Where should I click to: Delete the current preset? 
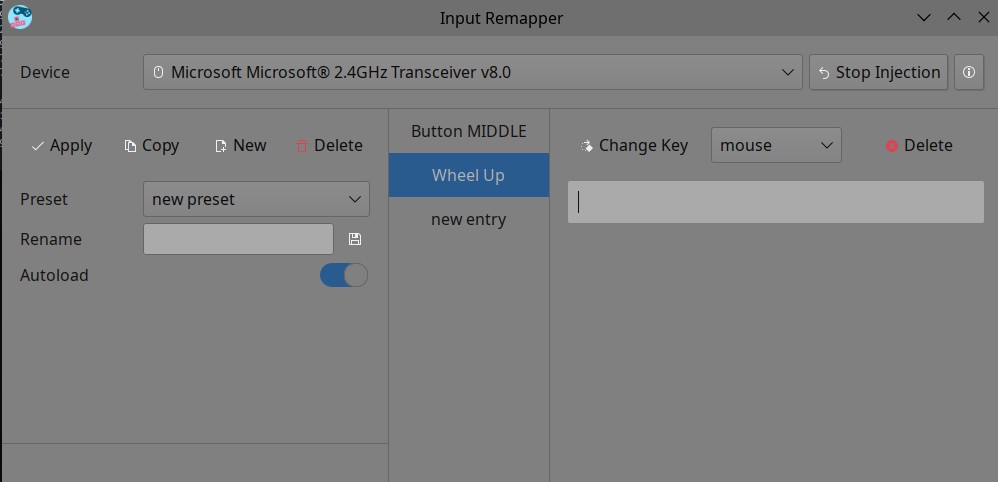329,145
